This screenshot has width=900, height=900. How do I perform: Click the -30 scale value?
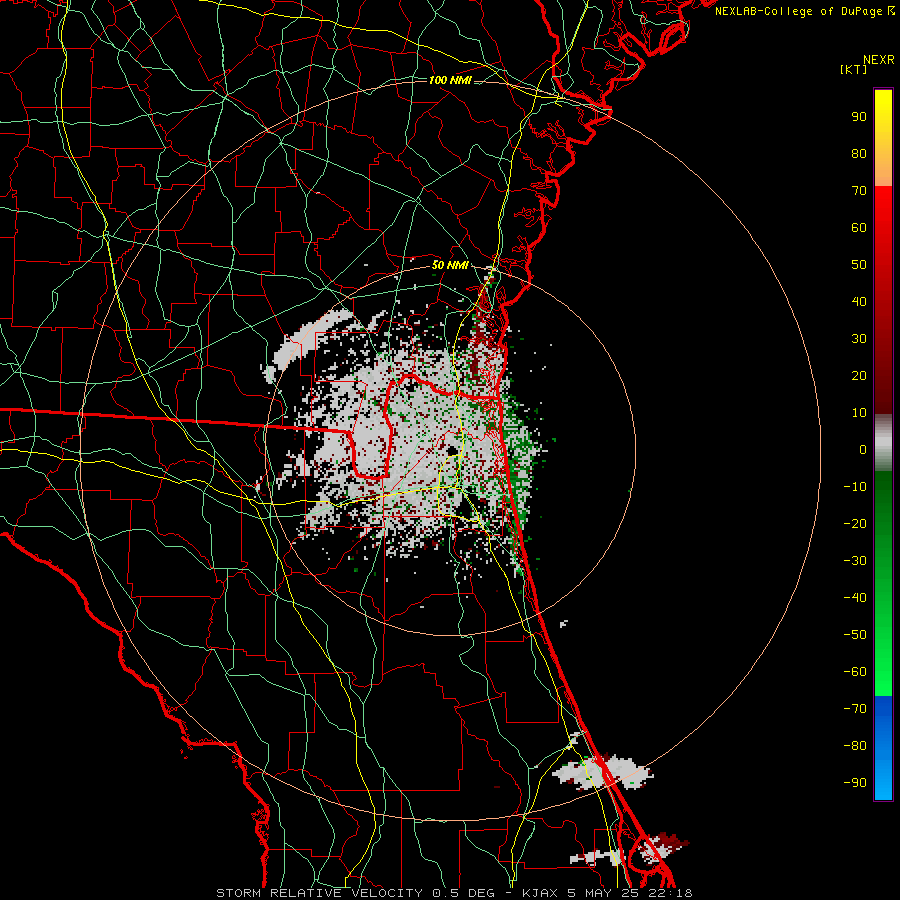tap(855, 561)
